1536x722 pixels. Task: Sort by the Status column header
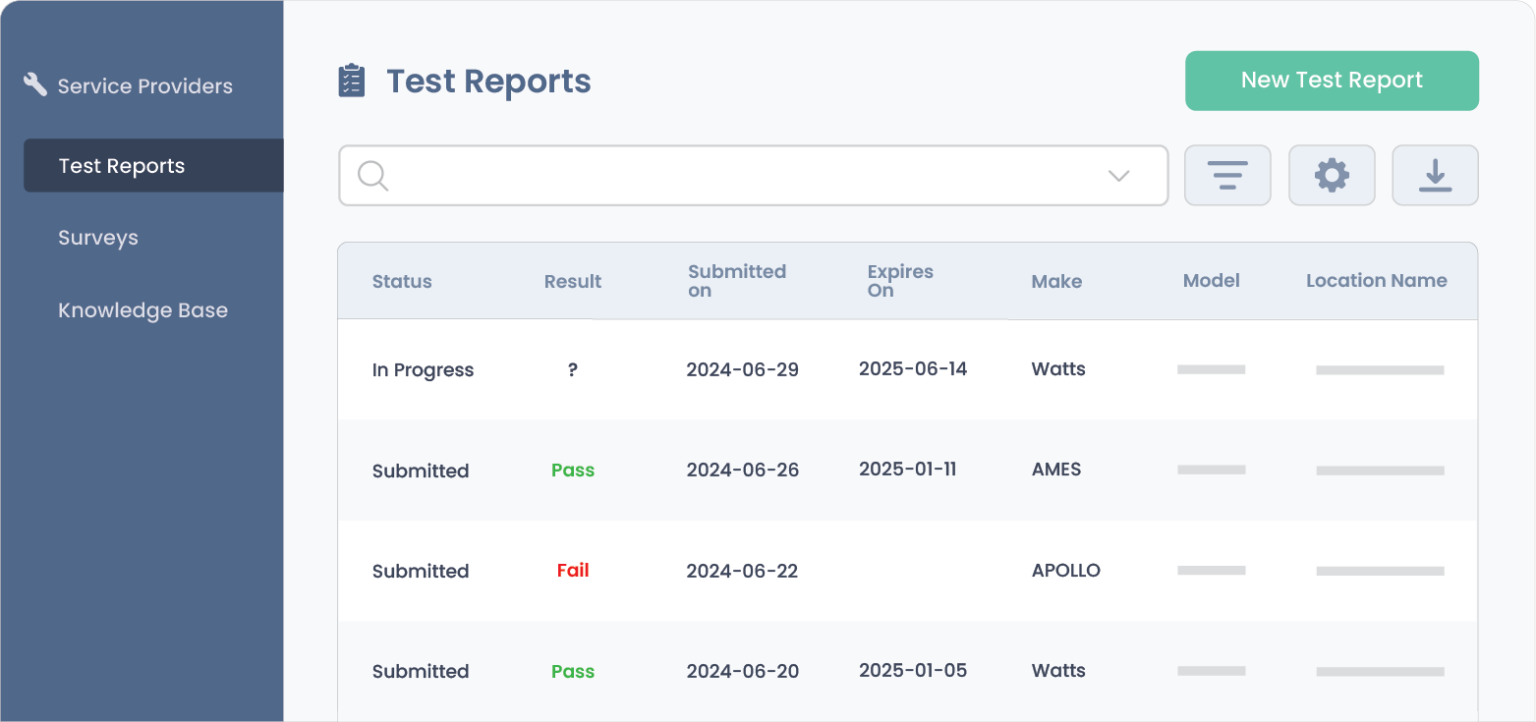click(x=402, y=281)
